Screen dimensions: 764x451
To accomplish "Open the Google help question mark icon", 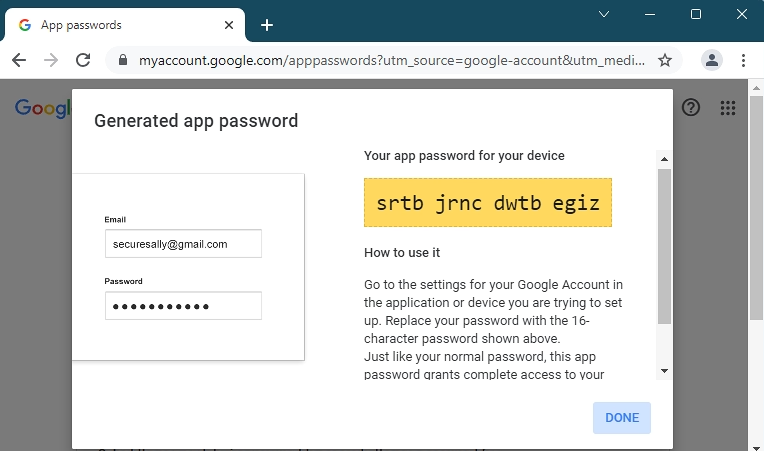I will (x=690, y=107).
